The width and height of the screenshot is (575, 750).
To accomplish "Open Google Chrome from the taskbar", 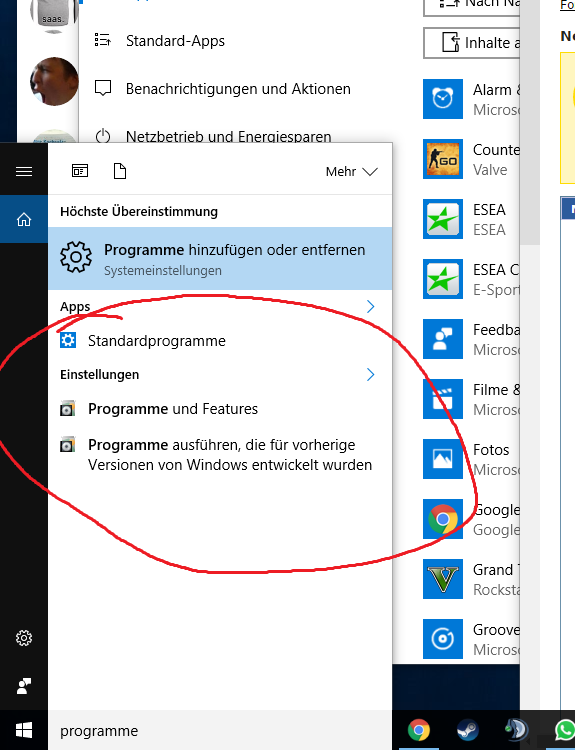I will (419, 730).
